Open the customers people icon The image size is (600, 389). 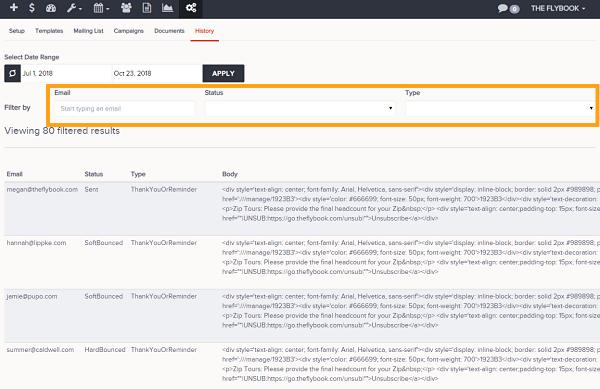click(126, 8)
